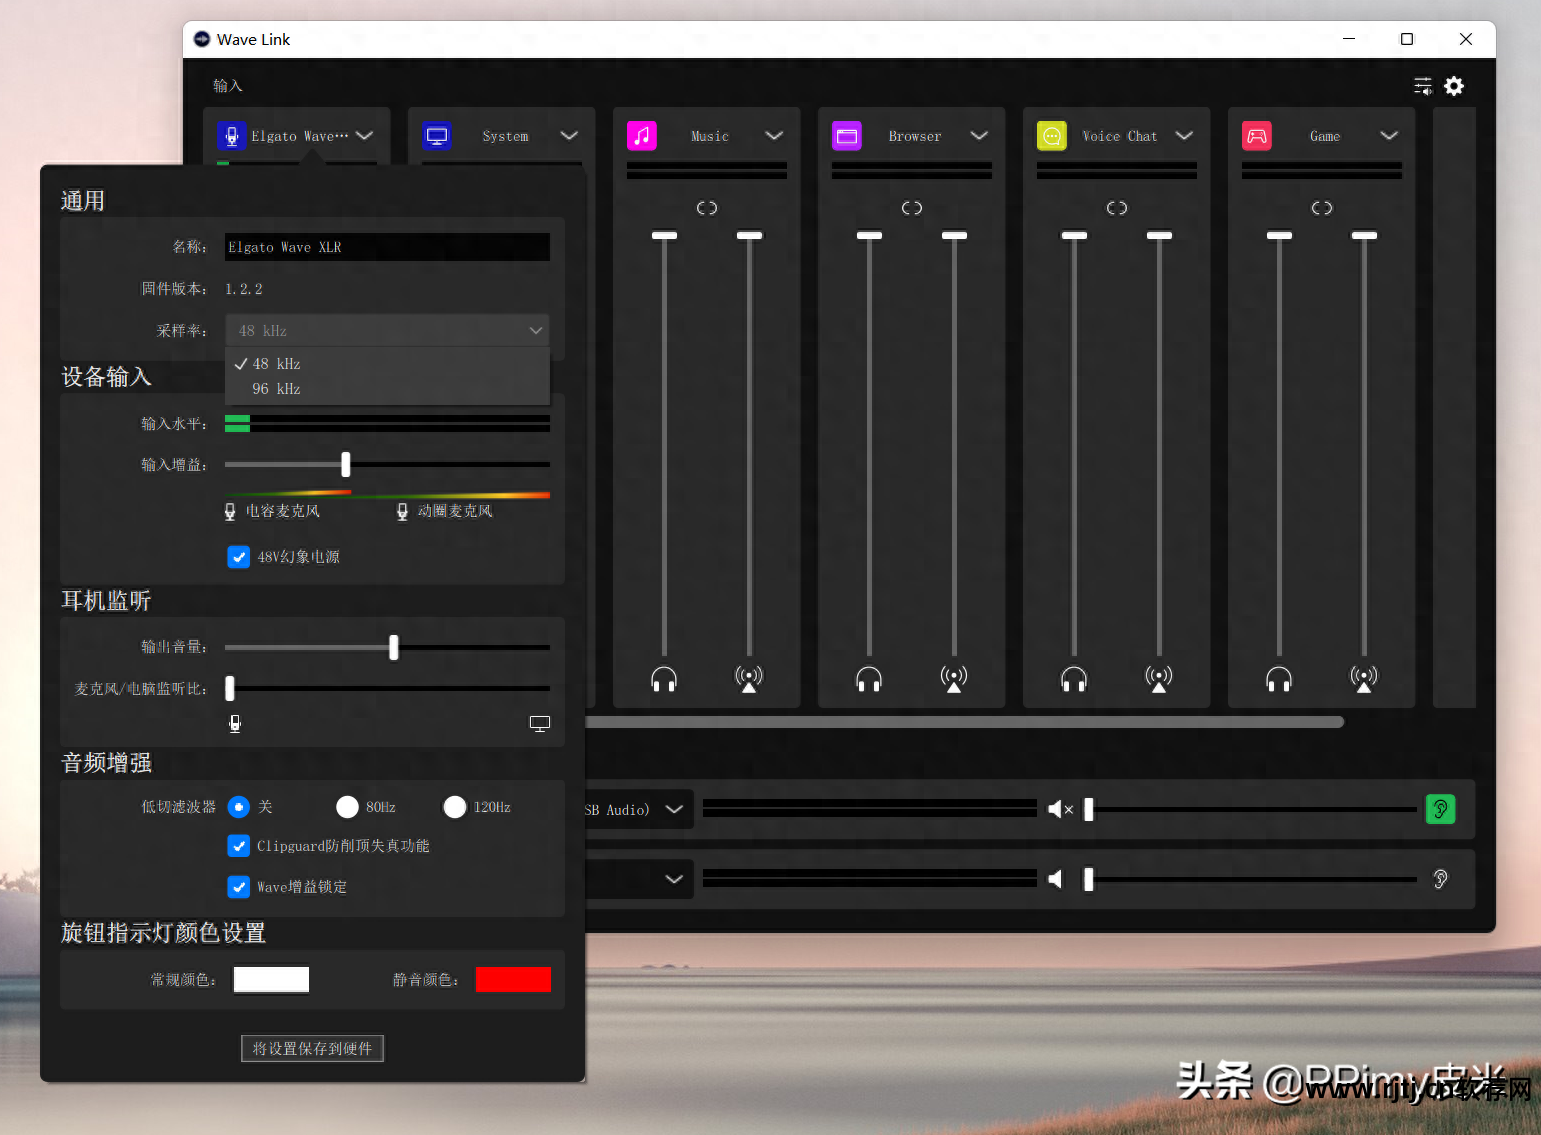Viewport: 1541px width, 1135px height.
Task: Open the mixer filter settings icon
Action: pos(1423,86)
